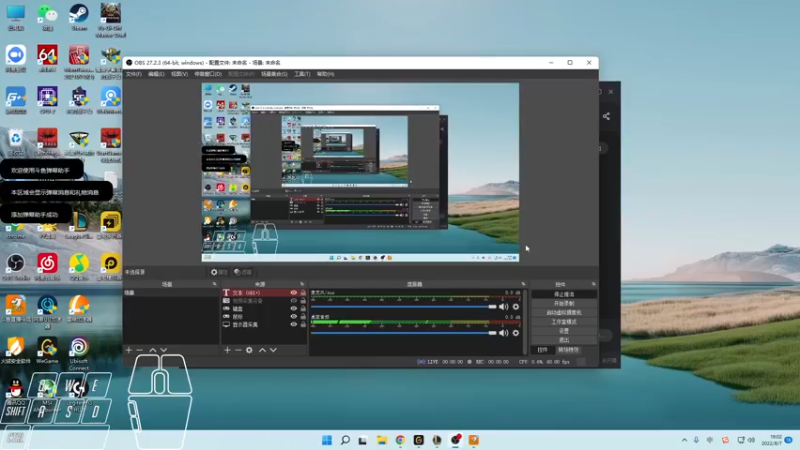800x450 pixels.
Task: Open the Ubisoft Connect desktop shortcut
Action: tap(79, 353)
